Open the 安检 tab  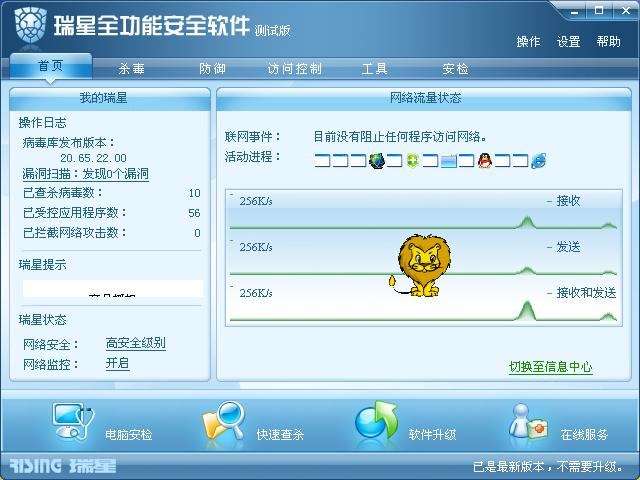point(455,69)
